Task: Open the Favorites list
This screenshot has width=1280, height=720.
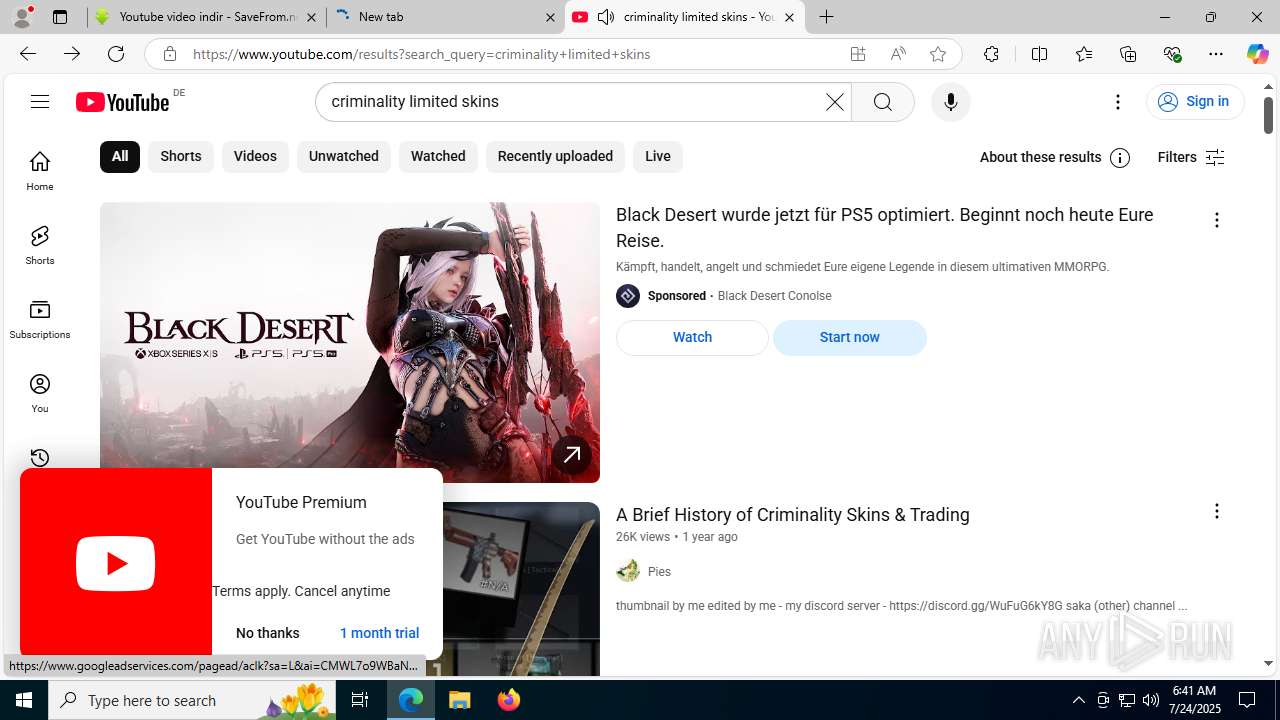Action: pos(1084,54)
